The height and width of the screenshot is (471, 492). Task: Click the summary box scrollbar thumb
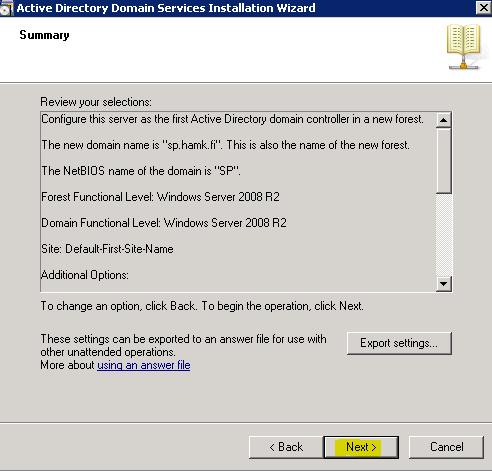[x=444, y=160]
